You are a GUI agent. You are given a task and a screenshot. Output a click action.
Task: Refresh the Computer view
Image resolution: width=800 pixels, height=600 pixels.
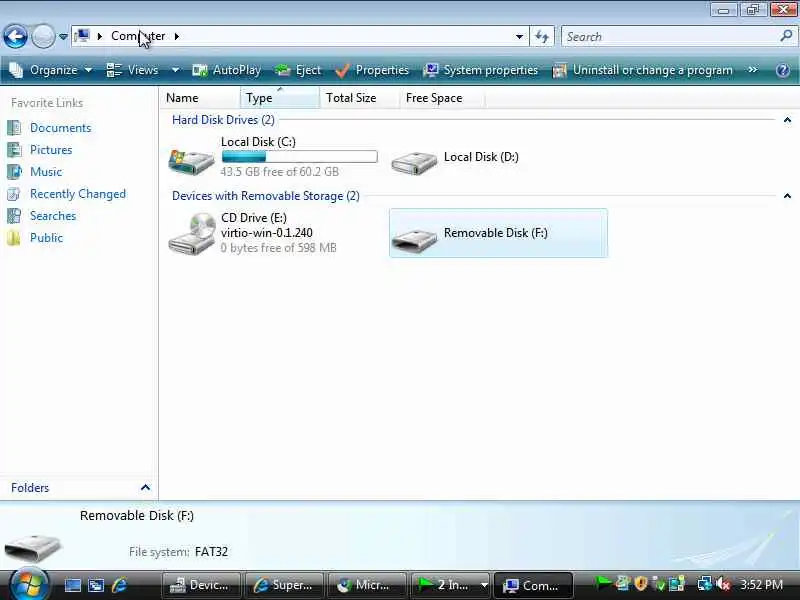coord(542,37)
